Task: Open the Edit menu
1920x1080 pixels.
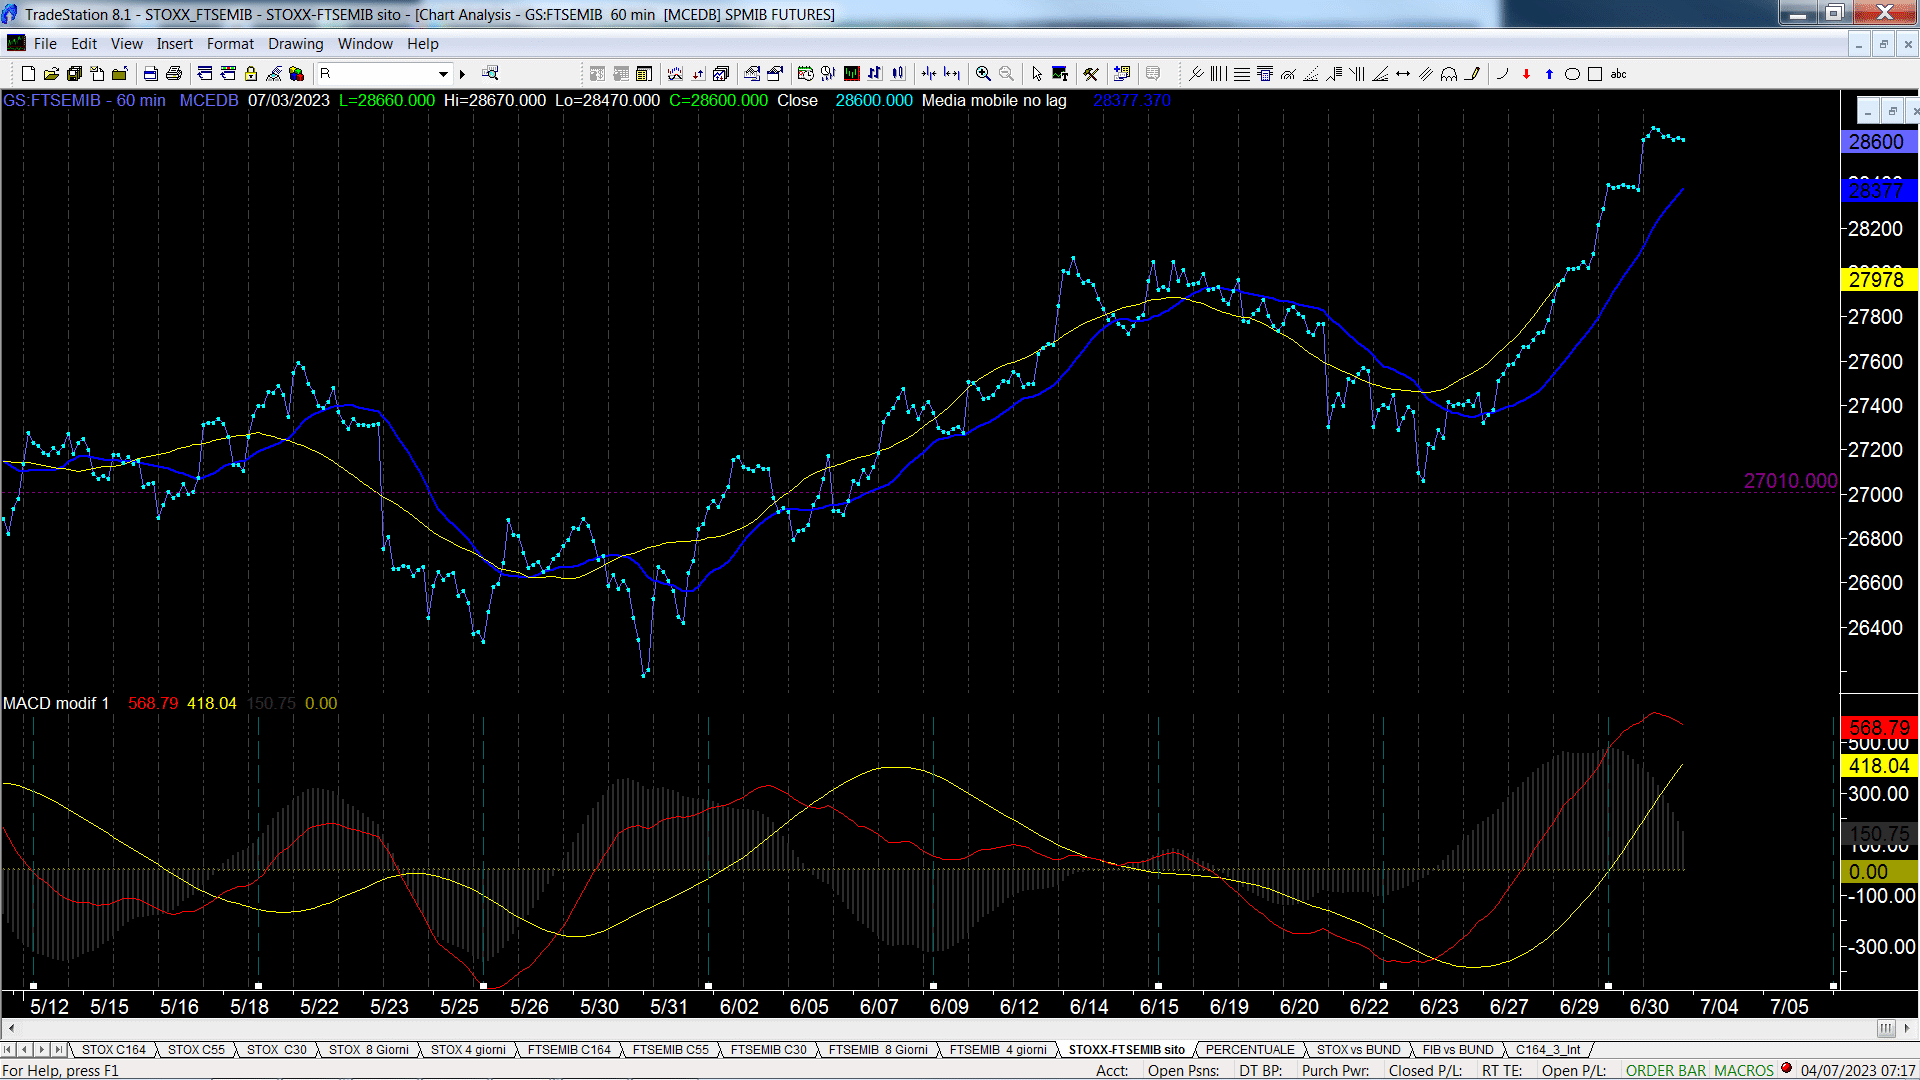Action: click(84, 44)
